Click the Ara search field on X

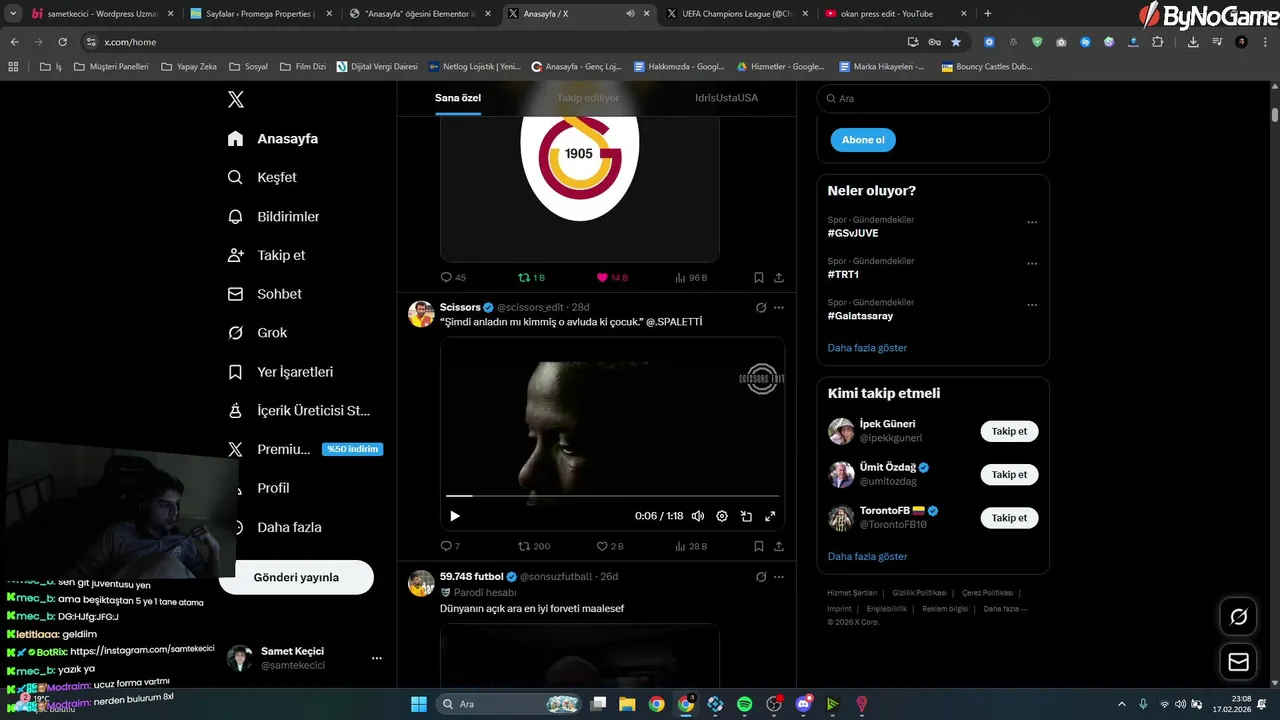point(933,98)
